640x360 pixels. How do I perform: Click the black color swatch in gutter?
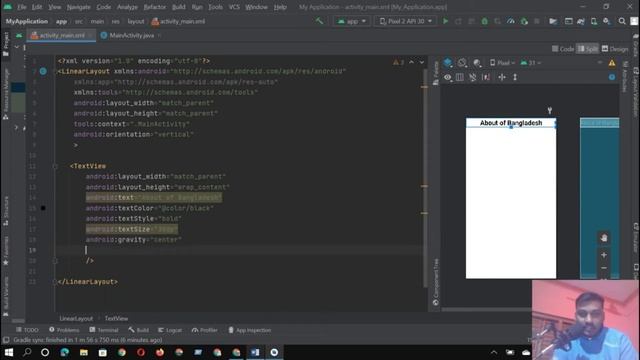[43, 208]
